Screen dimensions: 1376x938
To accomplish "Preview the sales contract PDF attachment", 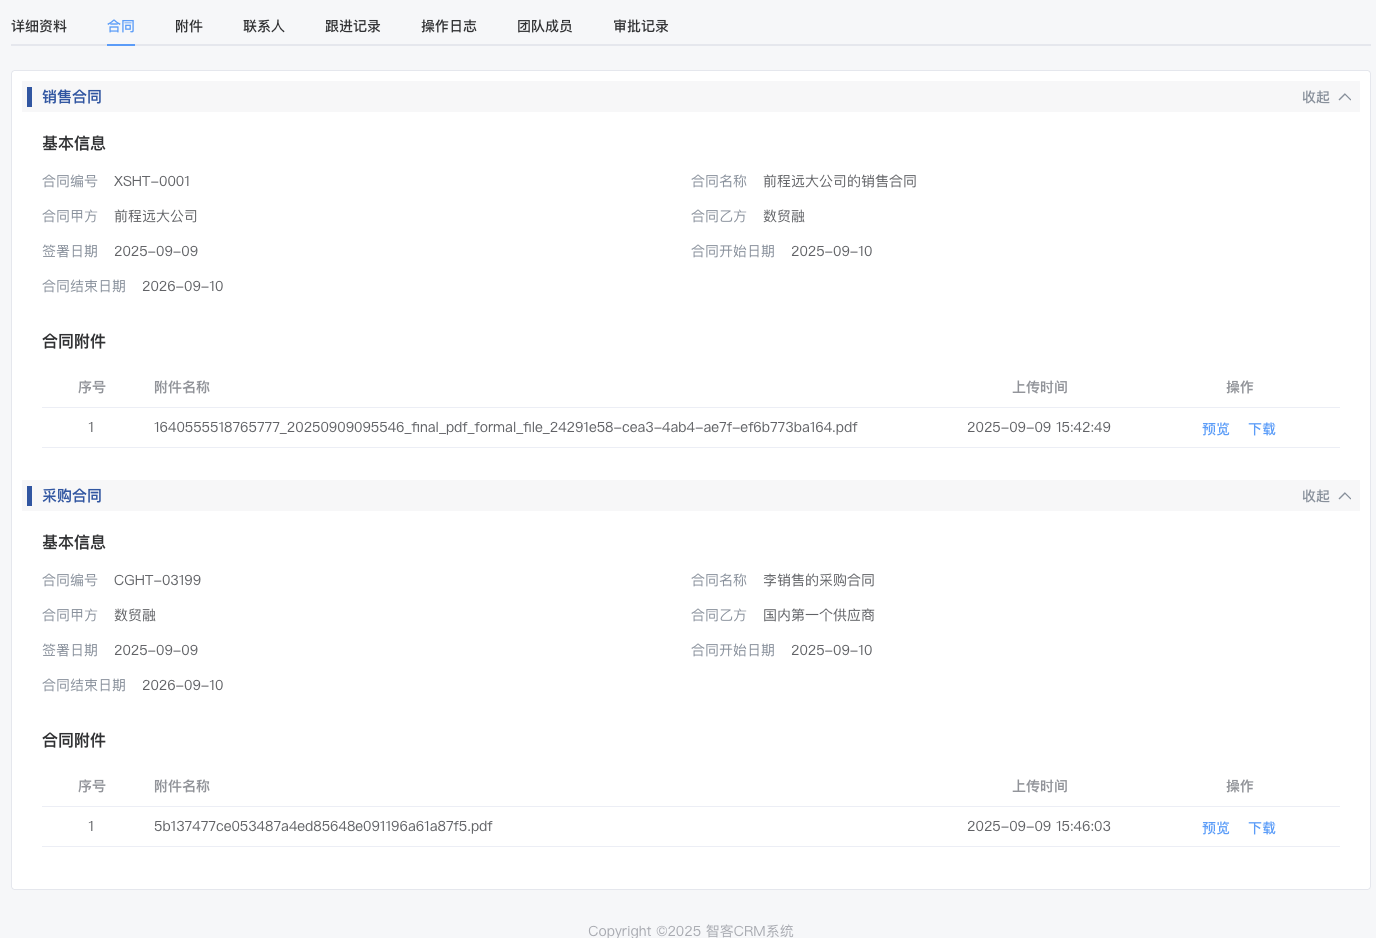I will pyautogui.click(x=1216, y=429).
